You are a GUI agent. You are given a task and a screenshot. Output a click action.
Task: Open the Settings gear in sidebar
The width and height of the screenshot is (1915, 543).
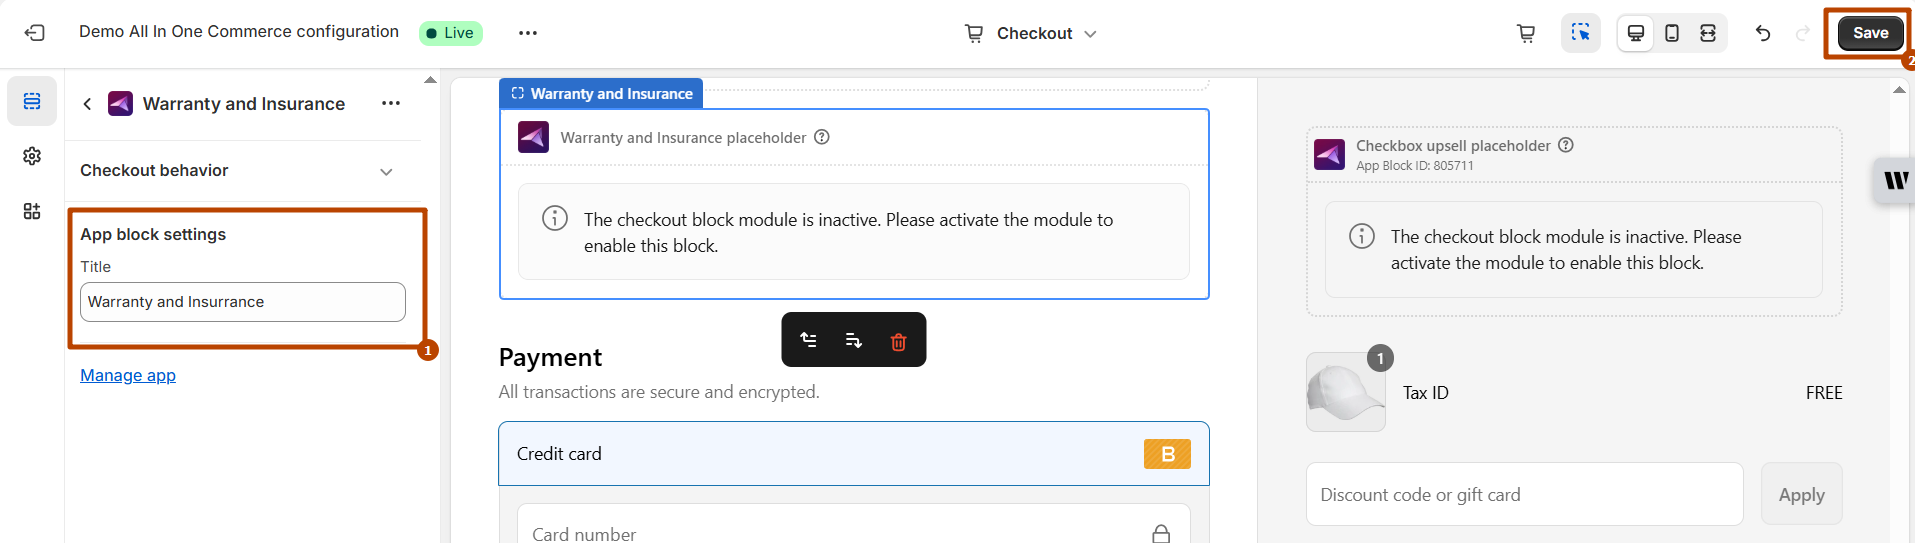point(32,156)
